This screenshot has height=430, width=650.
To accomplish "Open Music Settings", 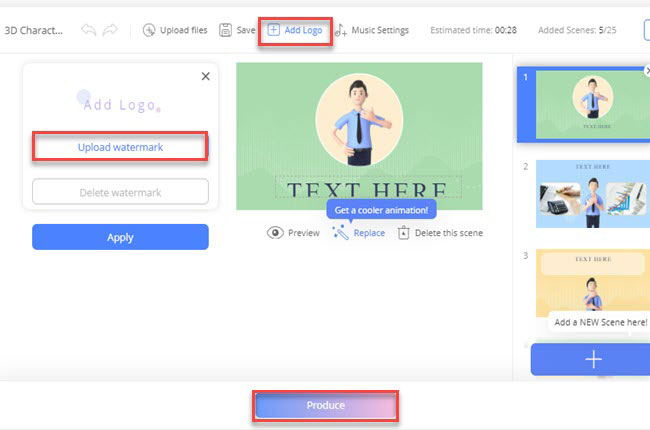I will click(372, 30).
